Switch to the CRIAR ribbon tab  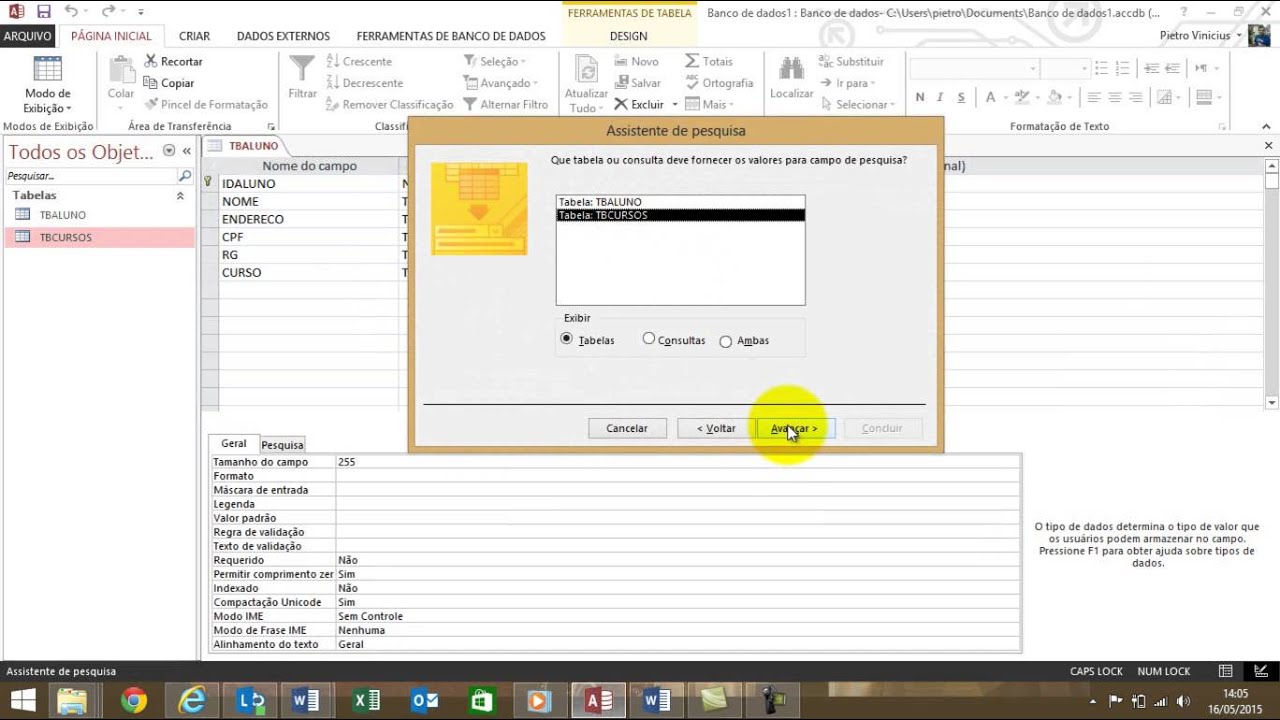pos(194,36)
